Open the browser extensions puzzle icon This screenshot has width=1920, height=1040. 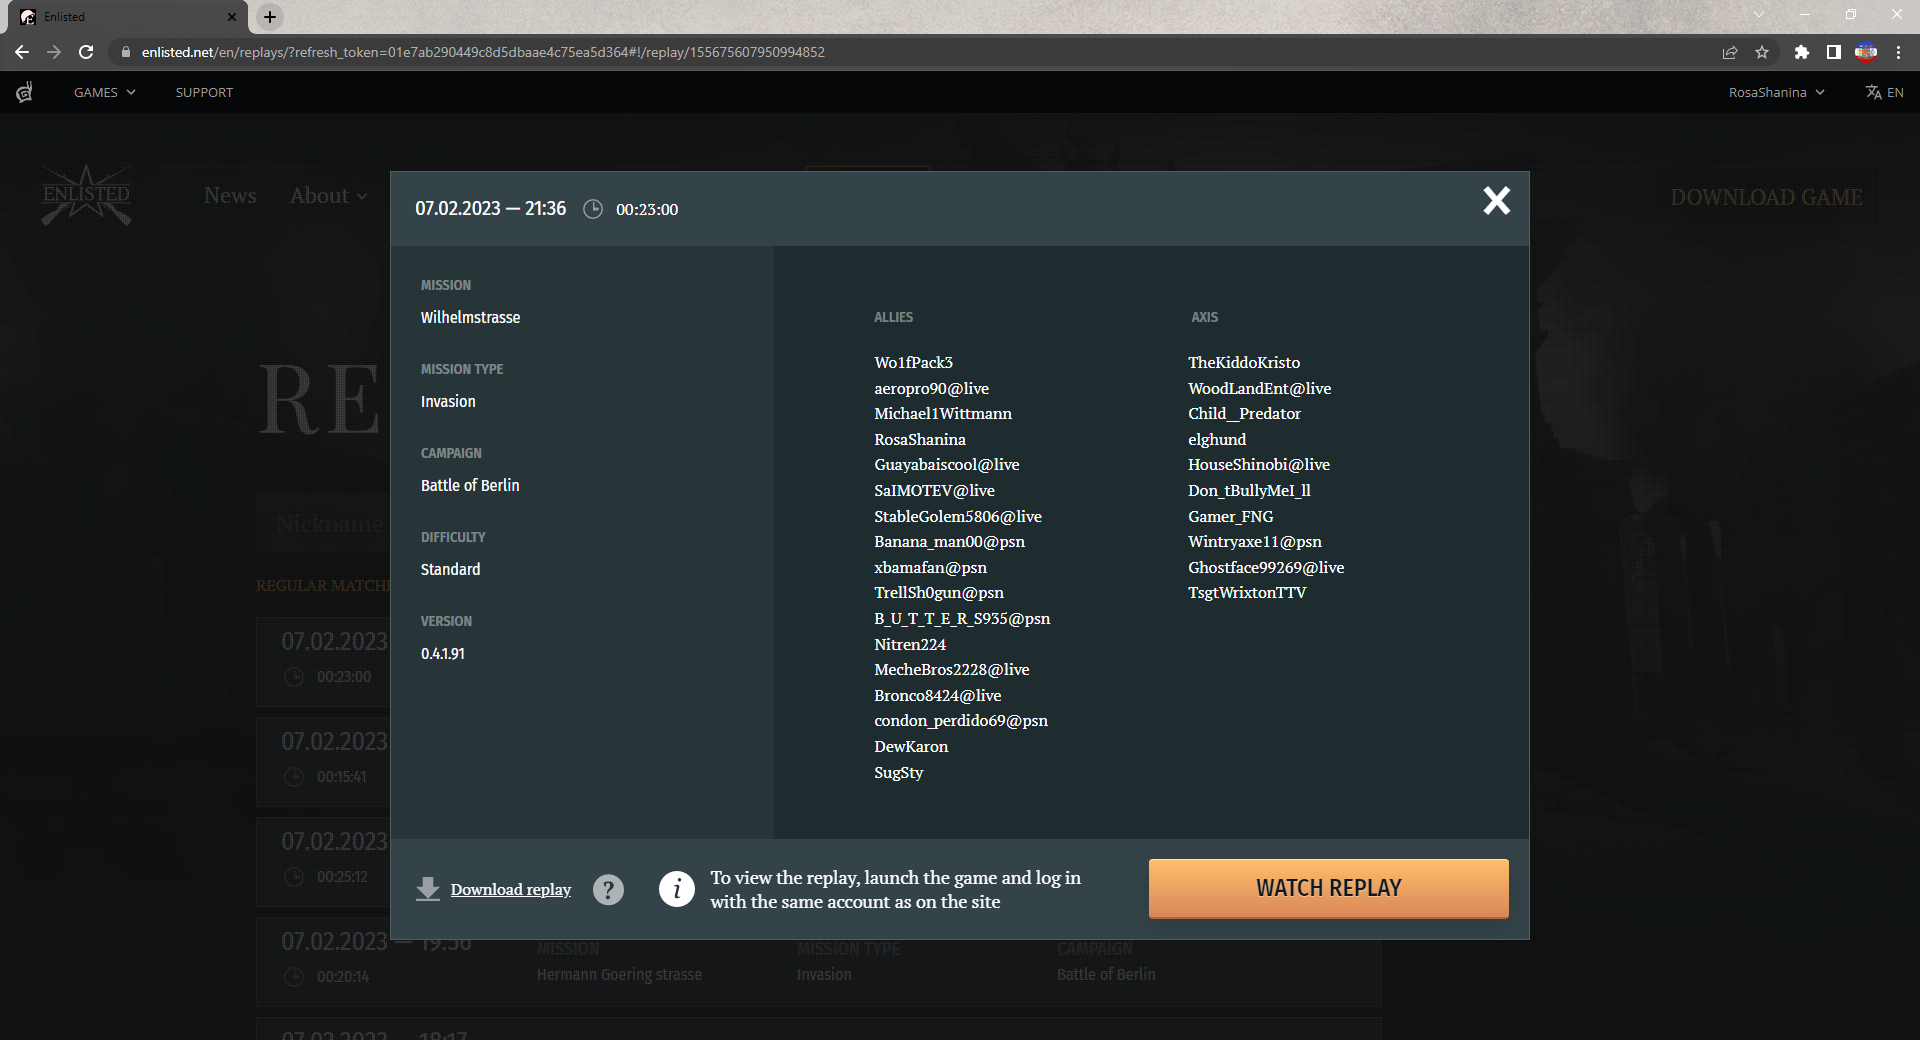[x=1801, y=52]
